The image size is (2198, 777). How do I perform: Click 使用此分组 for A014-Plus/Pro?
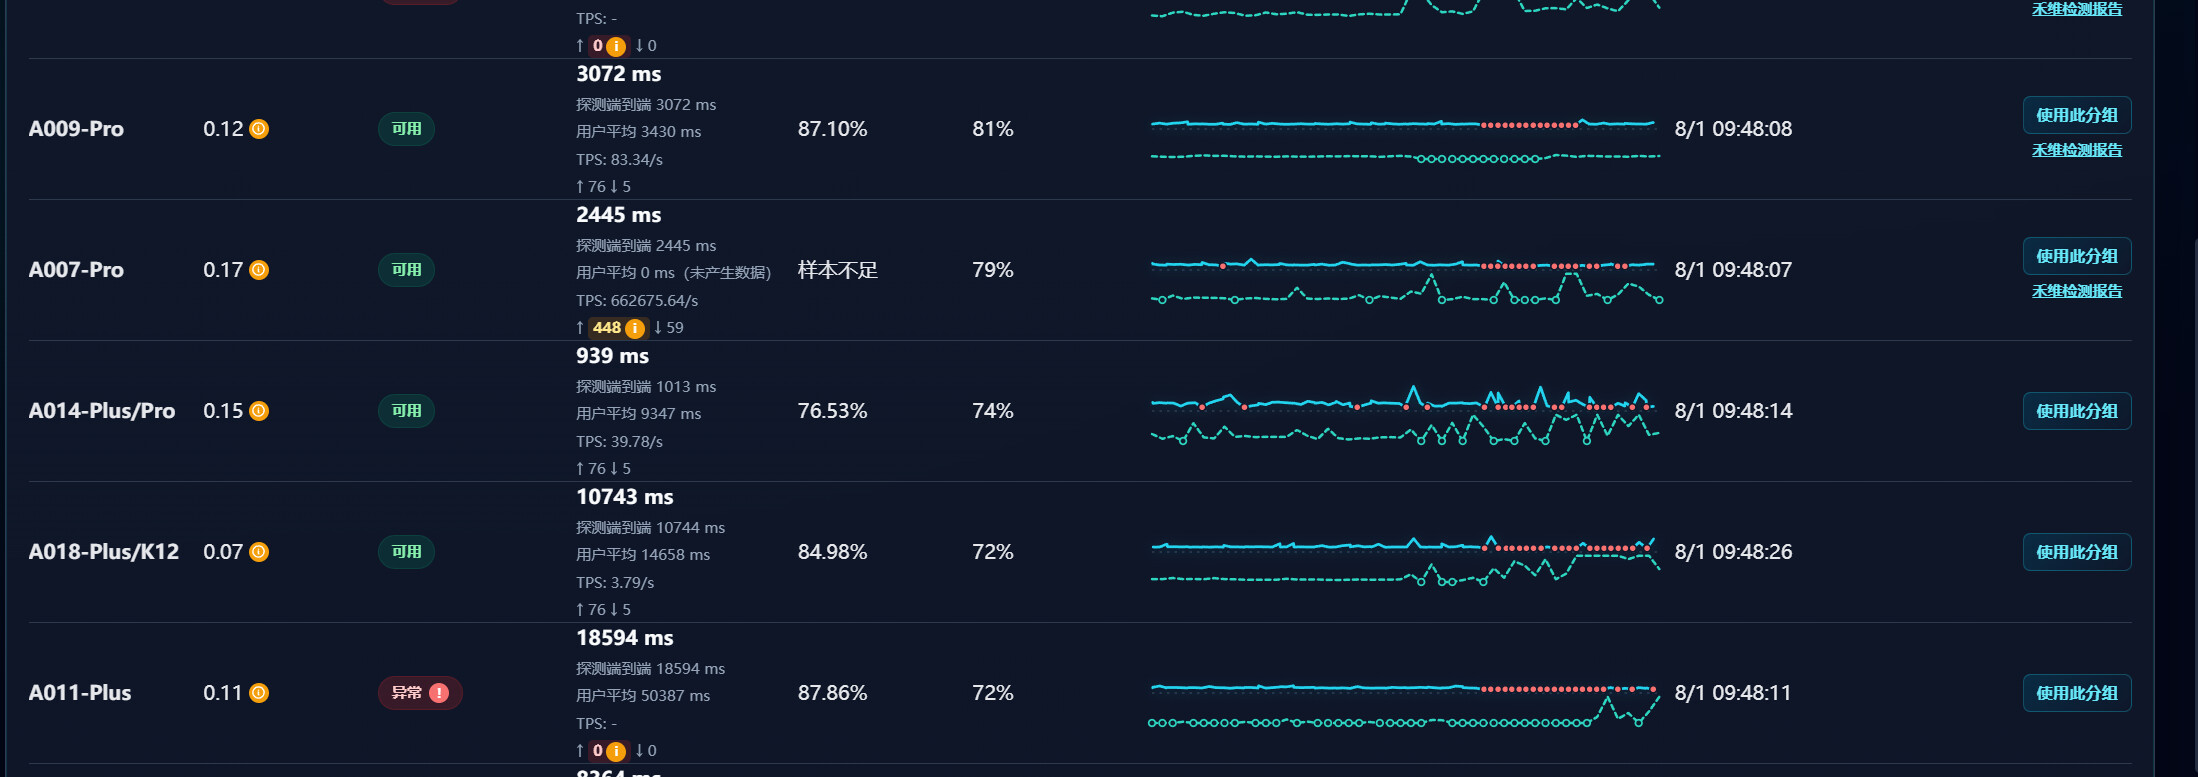[2077, 411]
